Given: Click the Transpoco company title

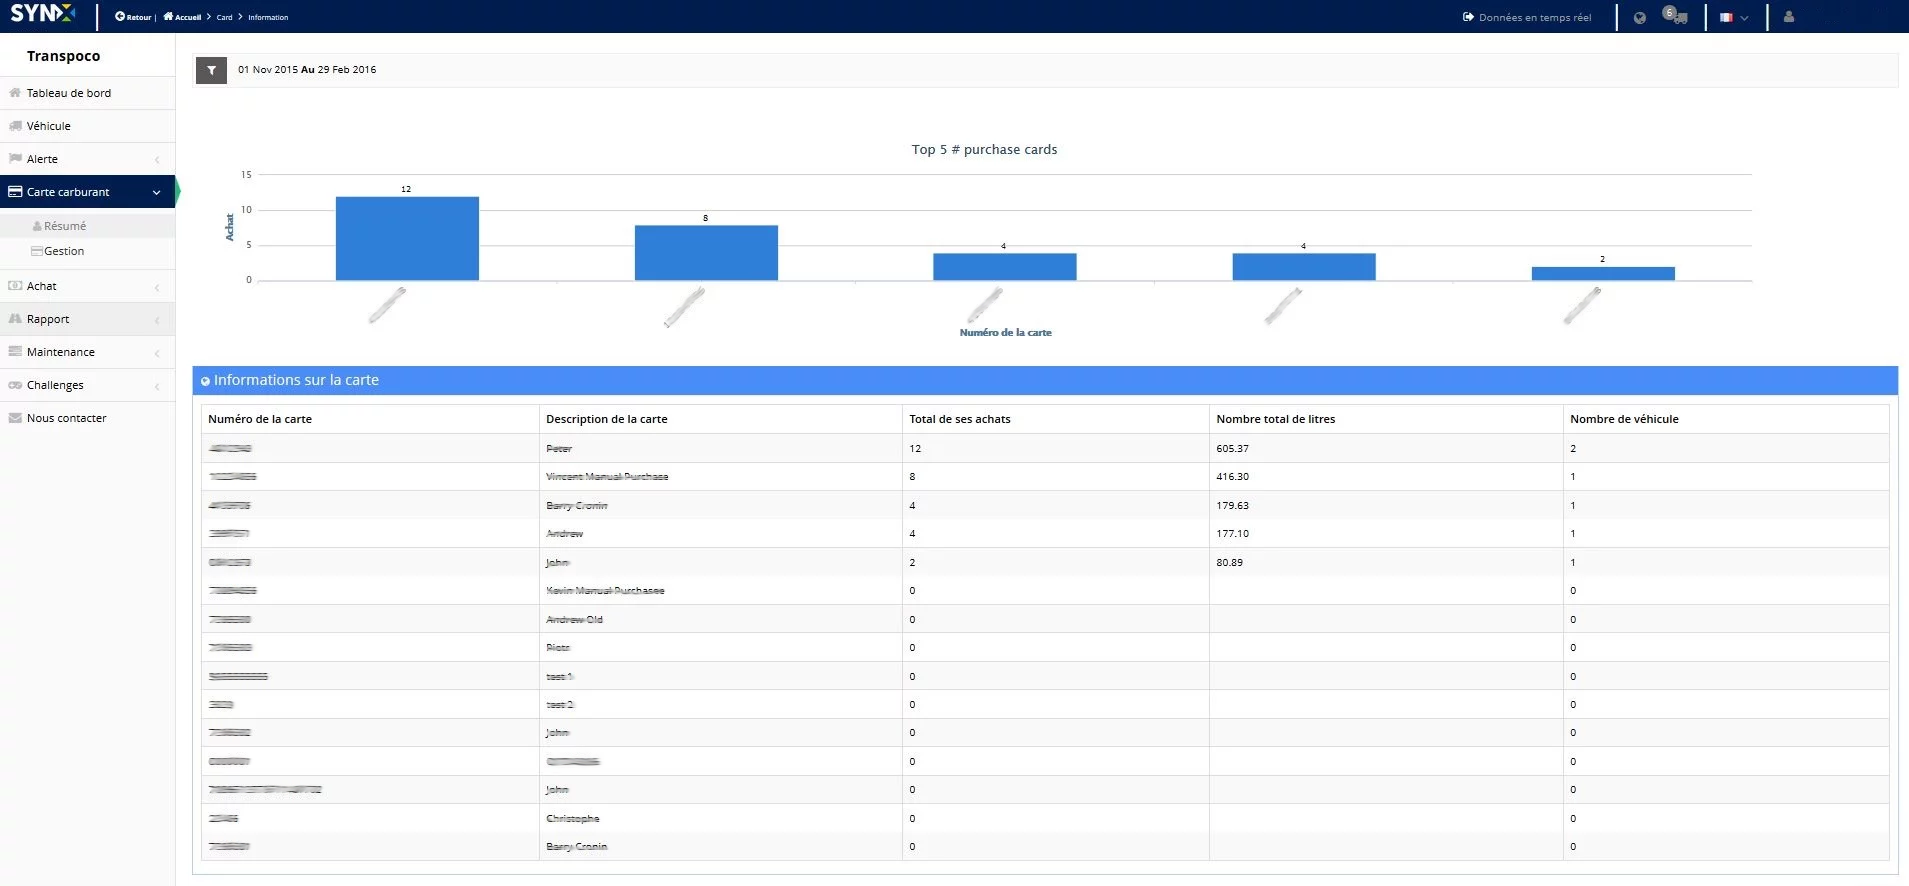Looking at the screenshot, I should (63, 56).
